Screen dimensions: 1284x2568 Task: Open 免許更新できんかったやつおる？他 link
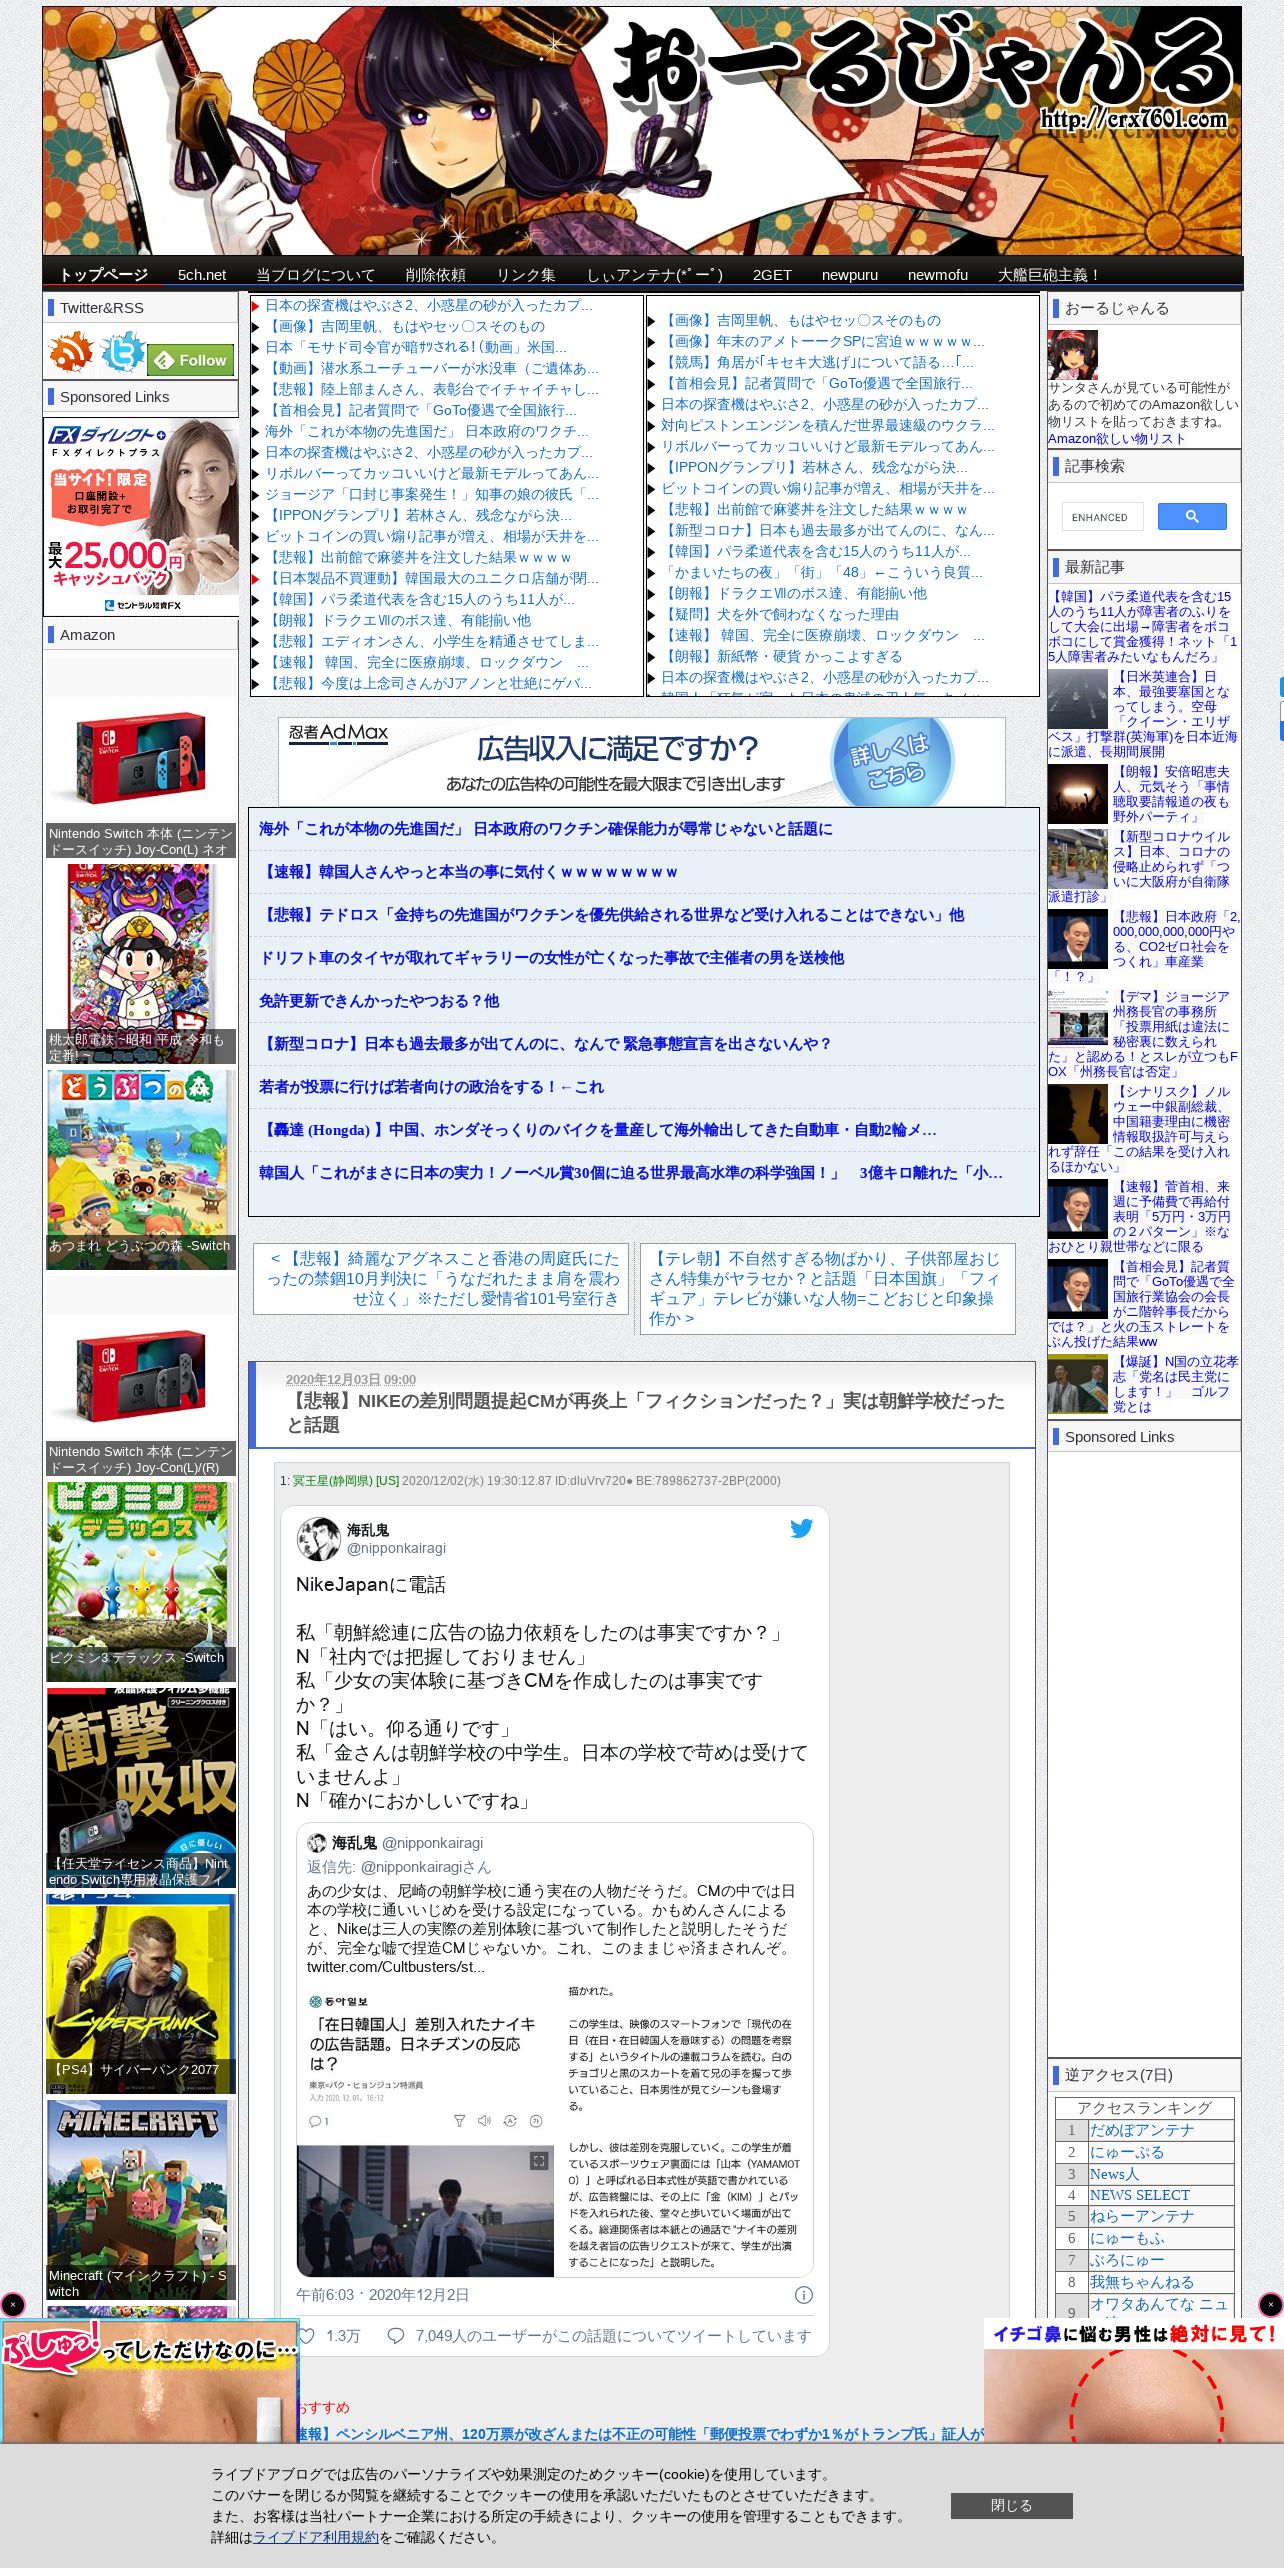tap(379, 1001)
